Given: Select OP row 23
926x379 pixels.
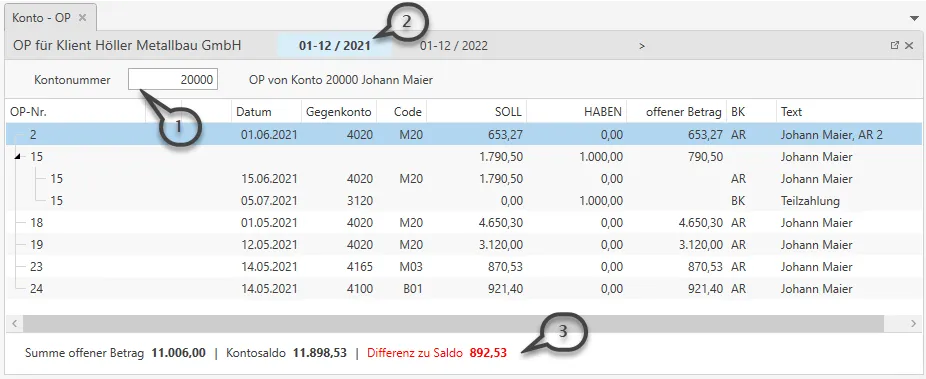Looking at the screenshot, I should click(464, 267).
